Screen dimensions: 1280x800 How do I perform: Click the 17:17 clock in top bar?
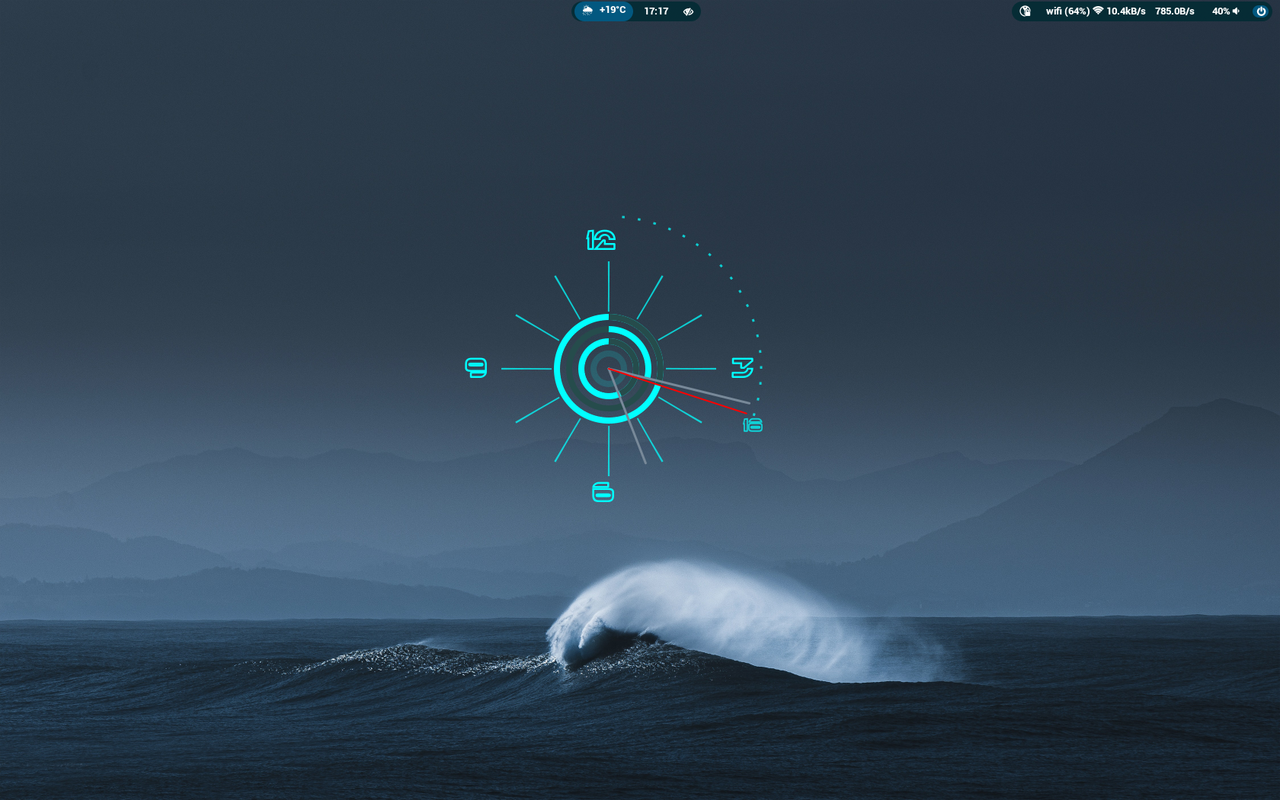[656, 11]
